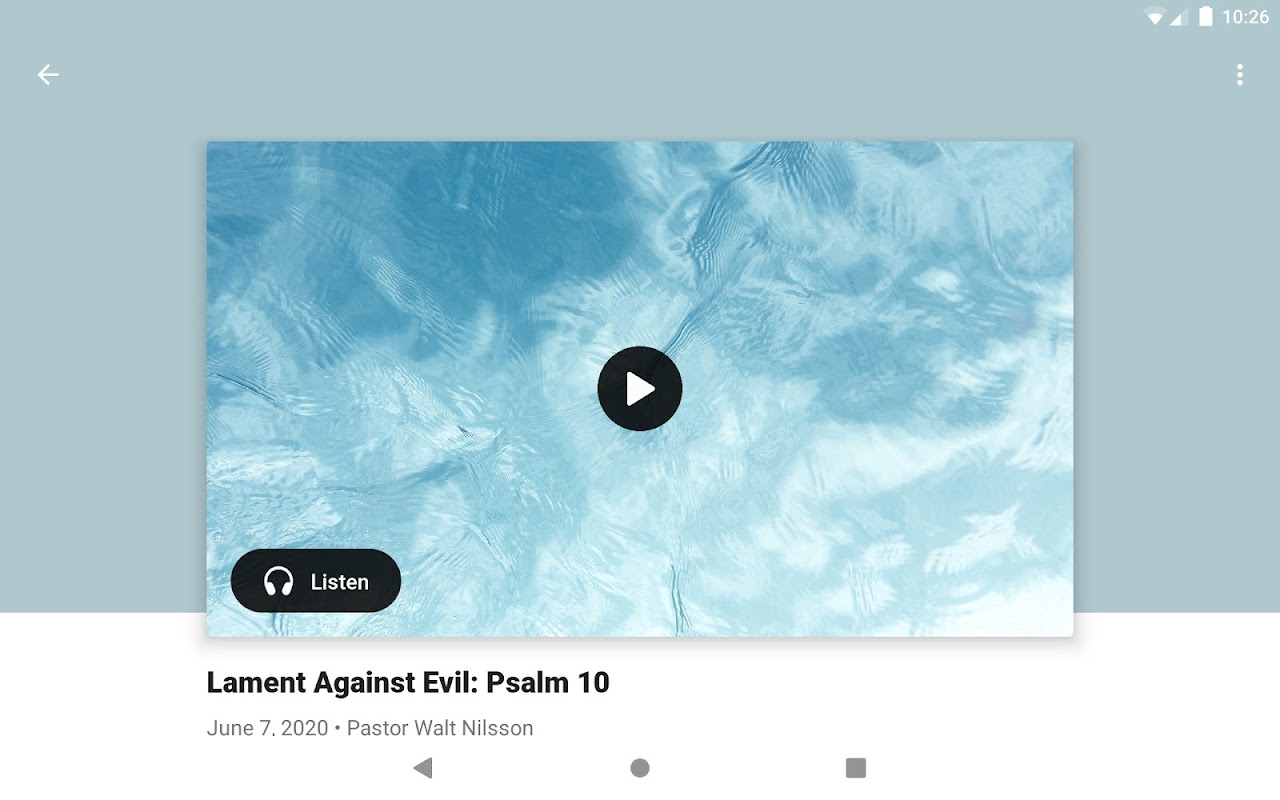Tap the water-ripple video thumbnail
The width and height of the screenshot is (1280, 800).
click(640, 388)
